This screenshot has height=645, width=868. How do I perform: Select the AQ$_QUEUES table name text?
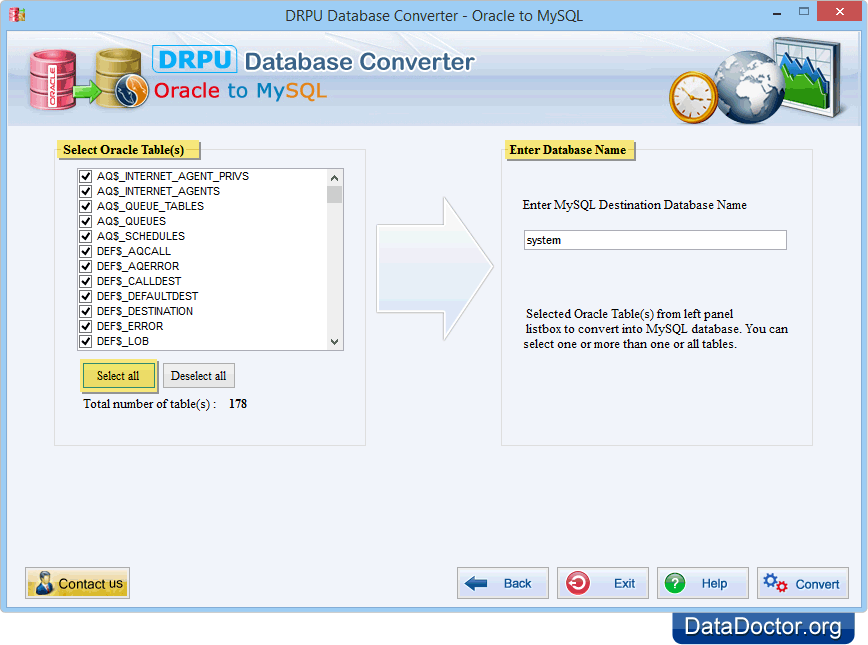pyautogui.click(x=131, y=221)
